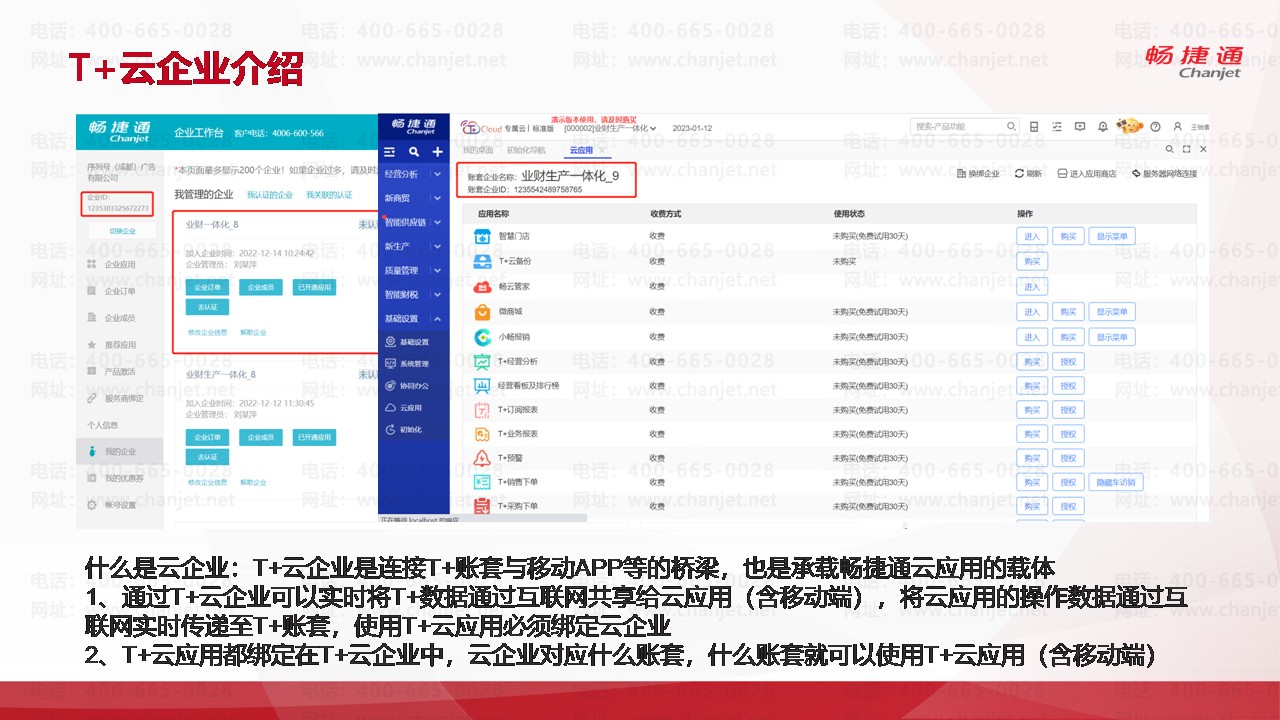Click the user account icon
The height and width of the screenshot is (720, 1280).
pos(1179,127)
